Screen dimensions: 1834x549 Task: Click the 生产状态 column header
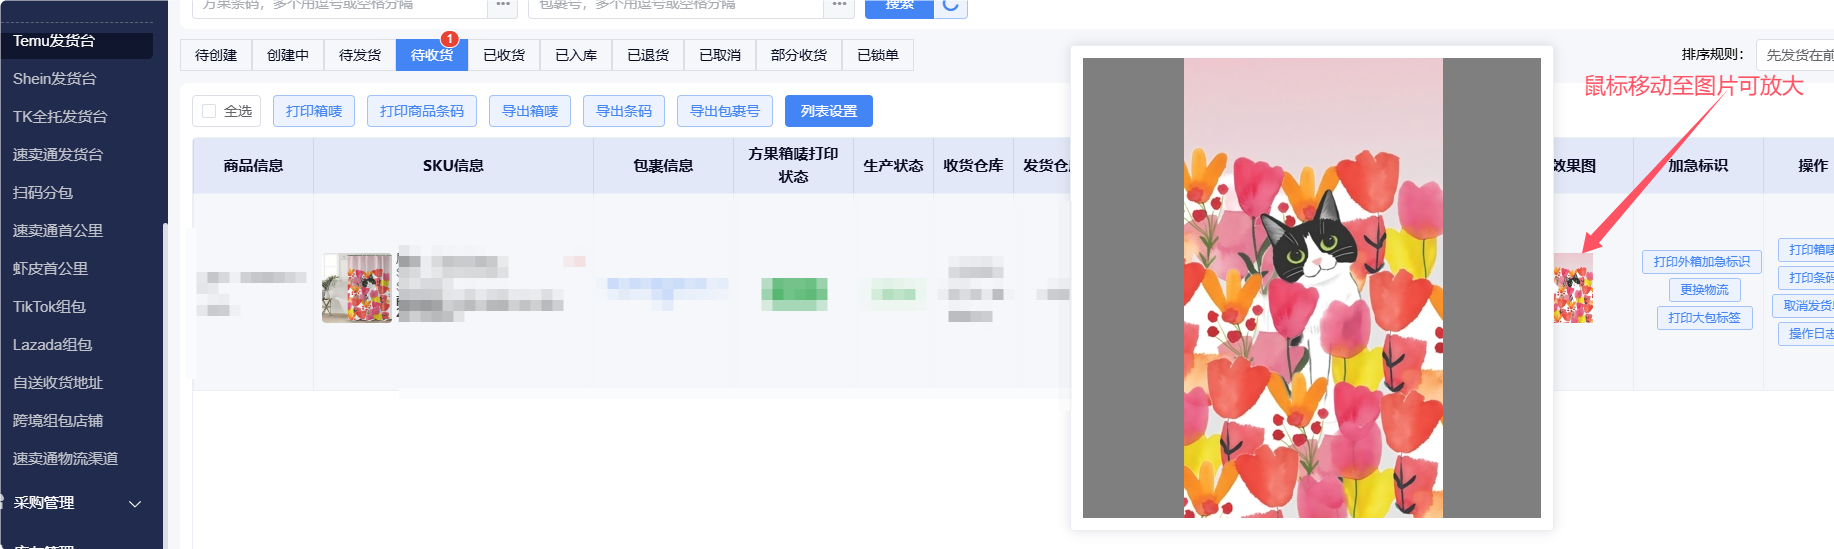click(x=893, y=166)
